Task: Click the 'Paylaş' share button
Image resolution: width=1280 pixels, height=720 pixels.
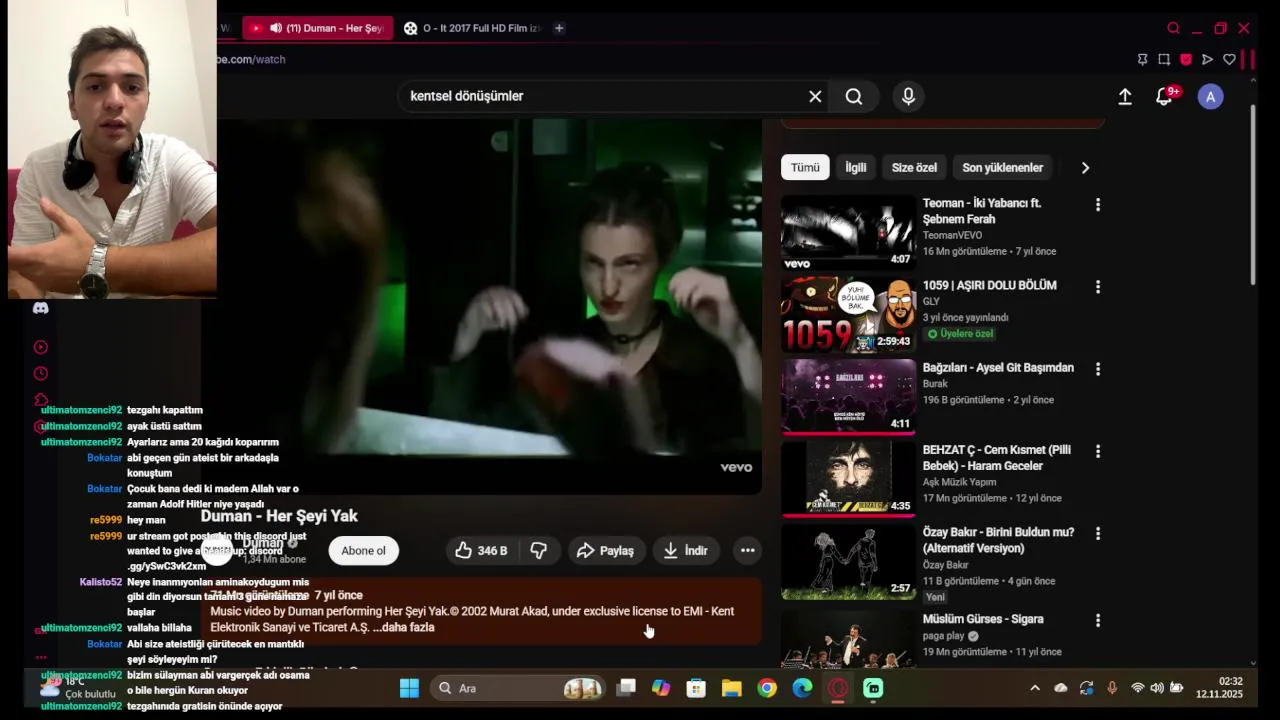Action: coord(606,550)
